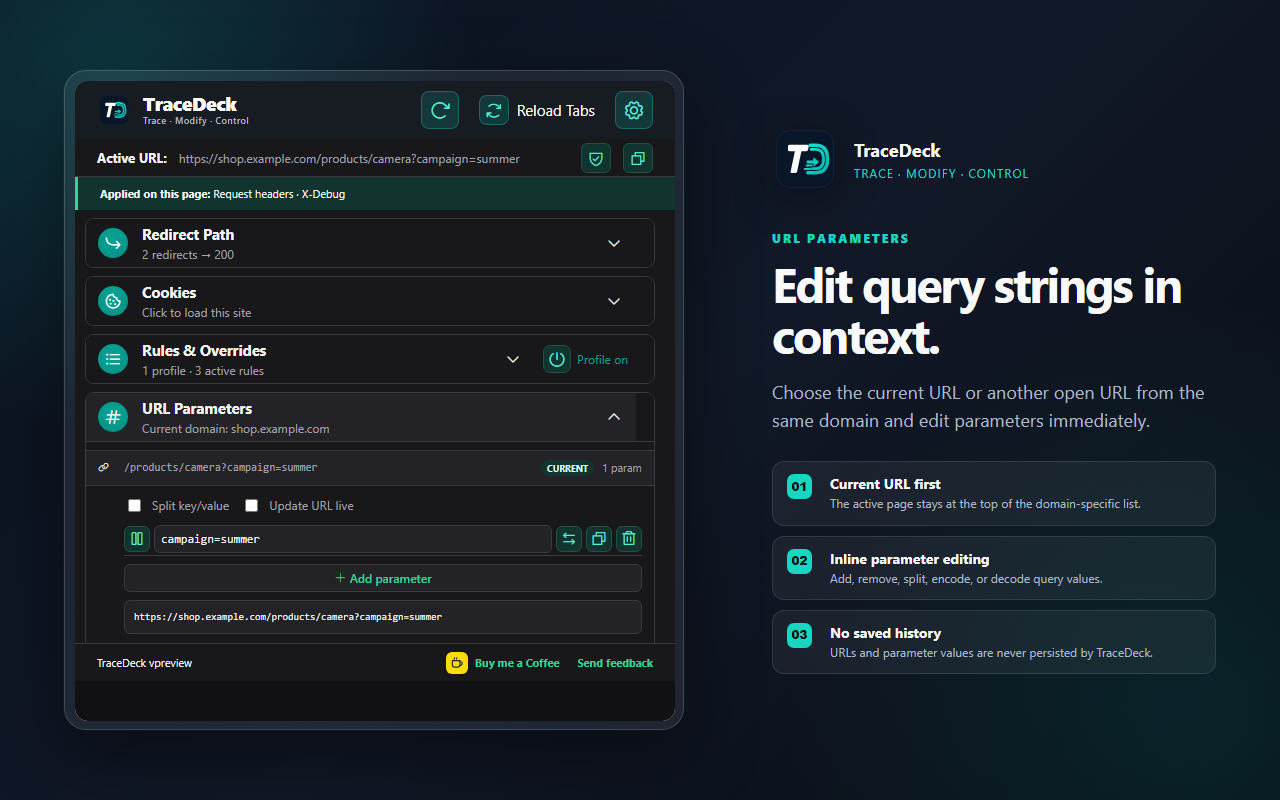Expand the Redirect Path section chevron

point(614,243)
